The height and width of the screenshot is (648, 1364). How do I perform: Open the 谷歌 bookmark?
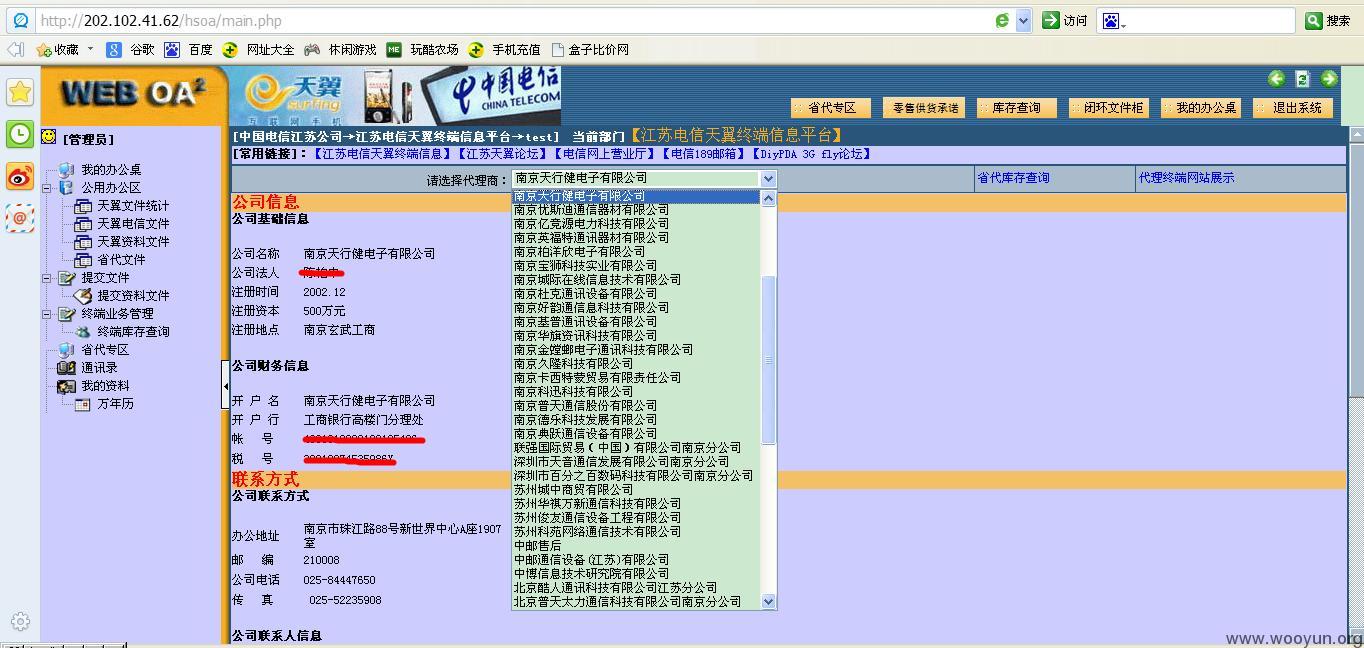click(131, 49)
